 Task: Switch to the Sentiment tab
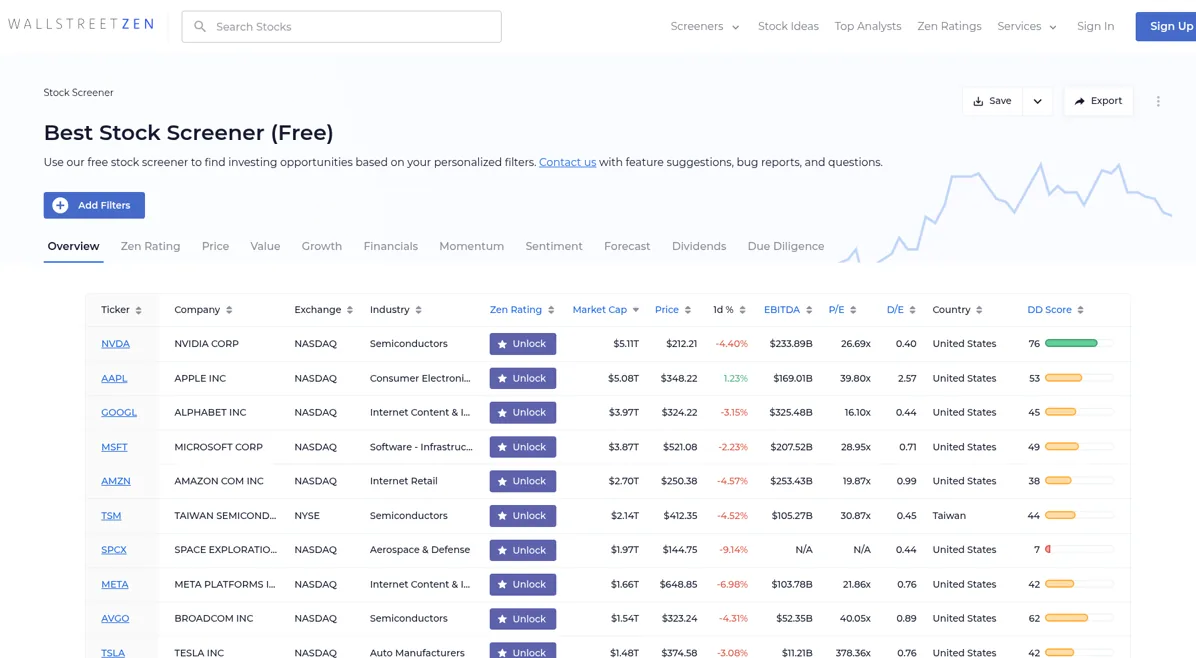coord(554,246)
